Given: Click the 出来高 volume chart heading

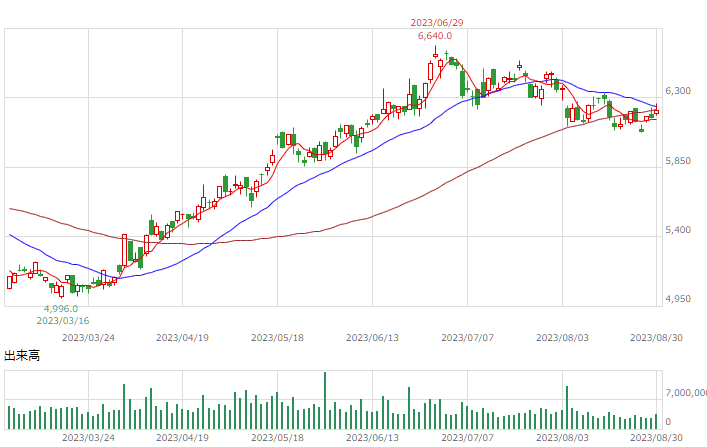Looking at the screenshot, I should (x=22, y=355).
